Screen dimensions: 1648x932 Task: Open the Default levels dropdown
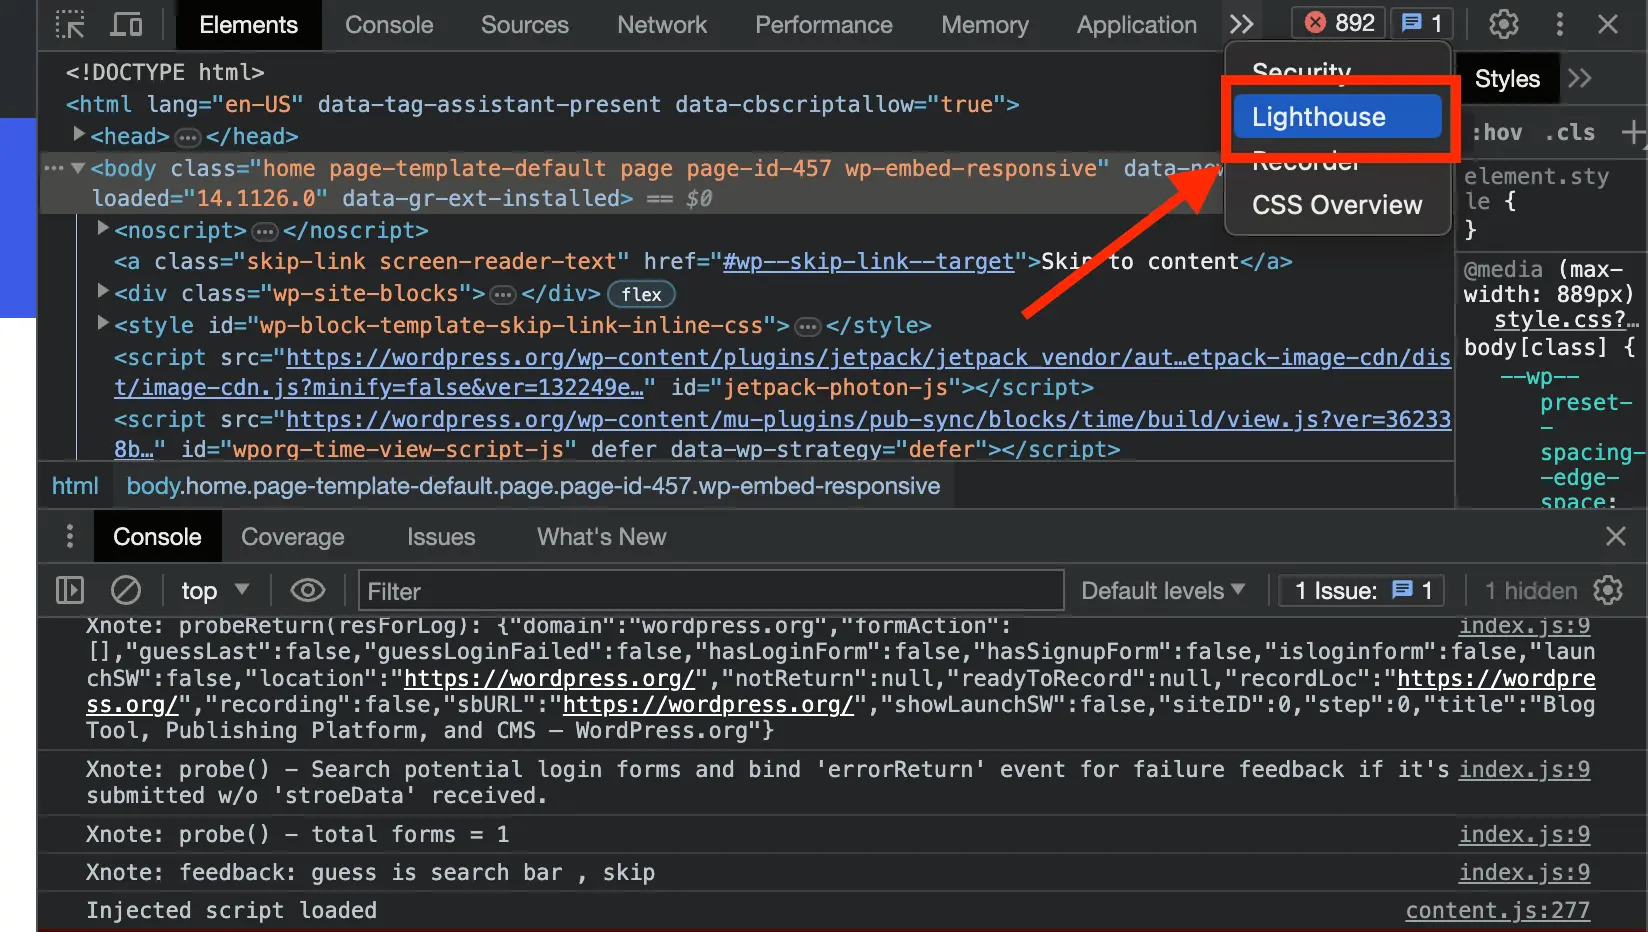pos(1163,591)
